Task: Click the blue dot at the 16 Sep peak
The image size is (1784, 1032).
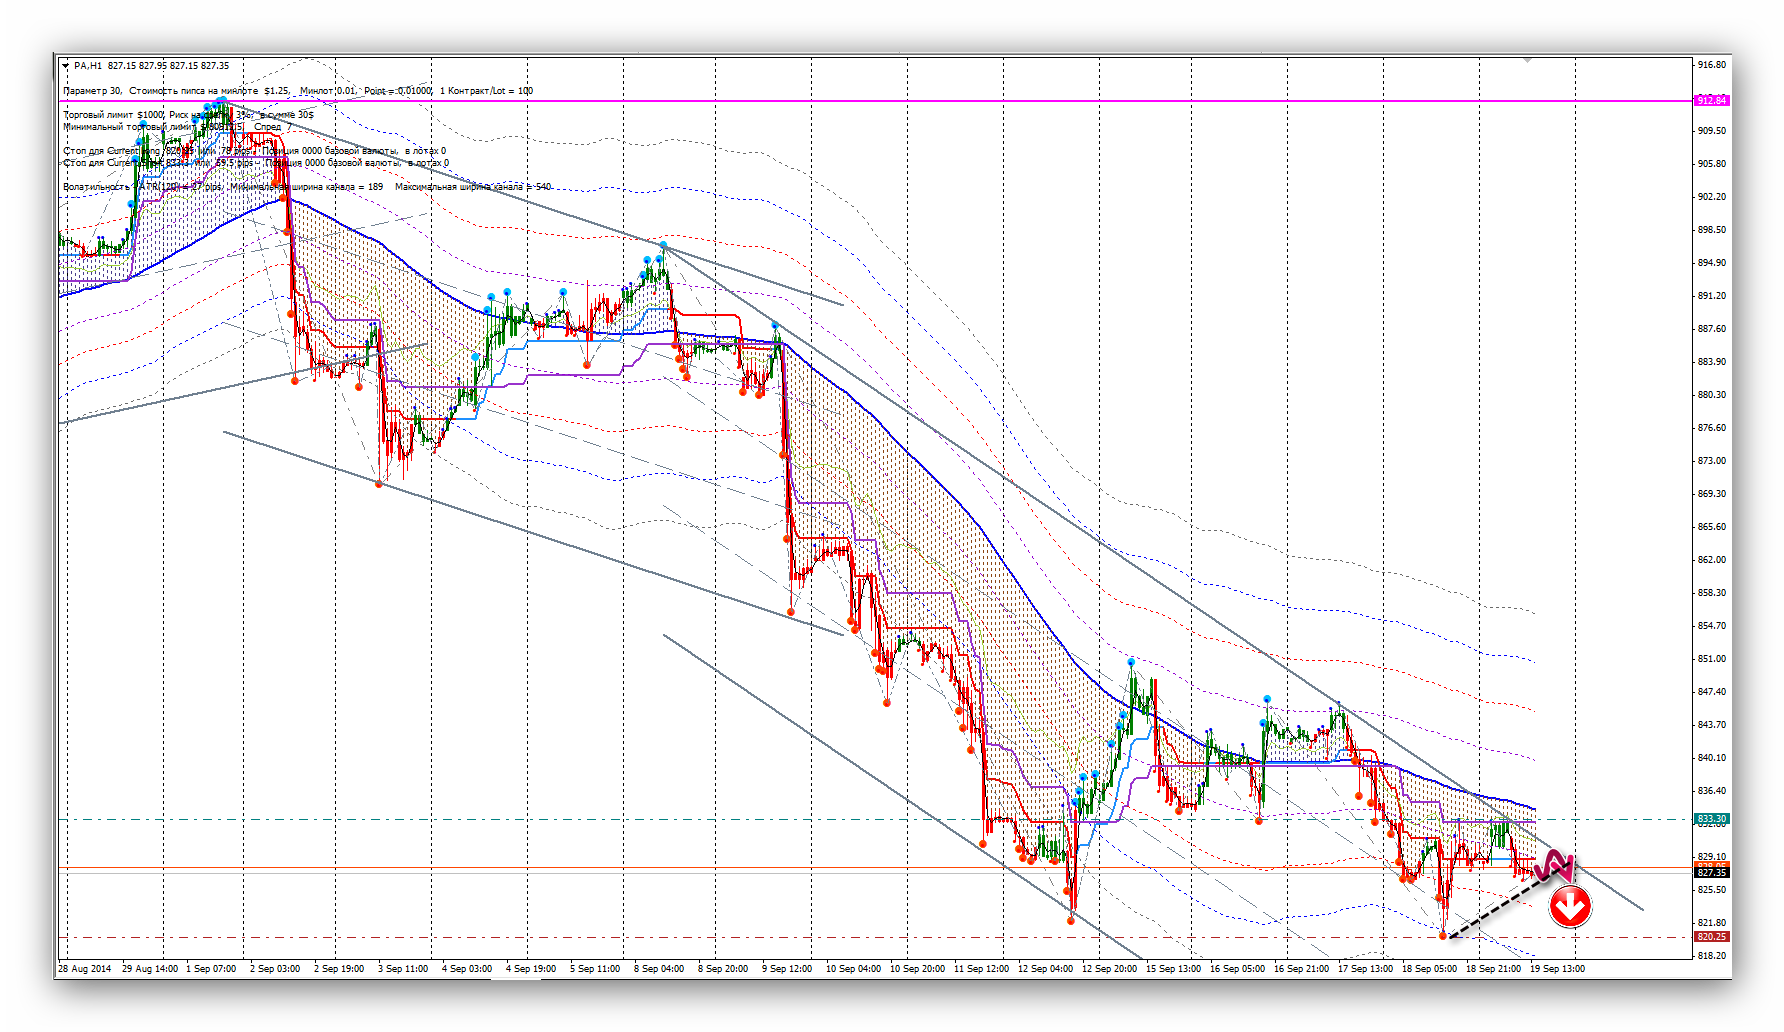Action: [x=1267, y=699]
